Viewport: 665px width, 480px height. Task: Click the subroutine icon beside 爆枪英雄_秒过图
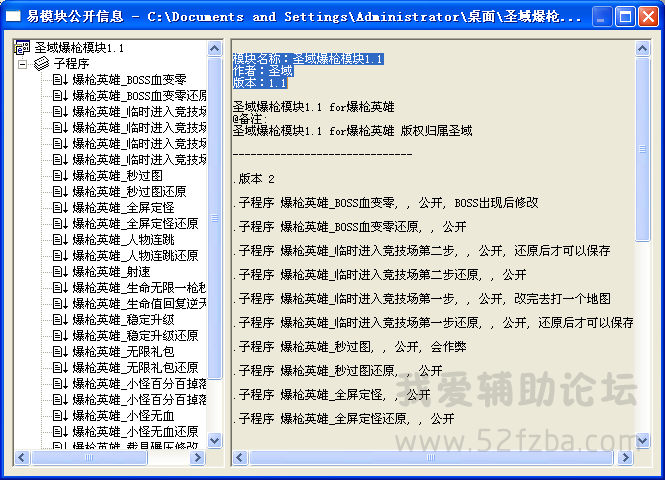(60, 176)
